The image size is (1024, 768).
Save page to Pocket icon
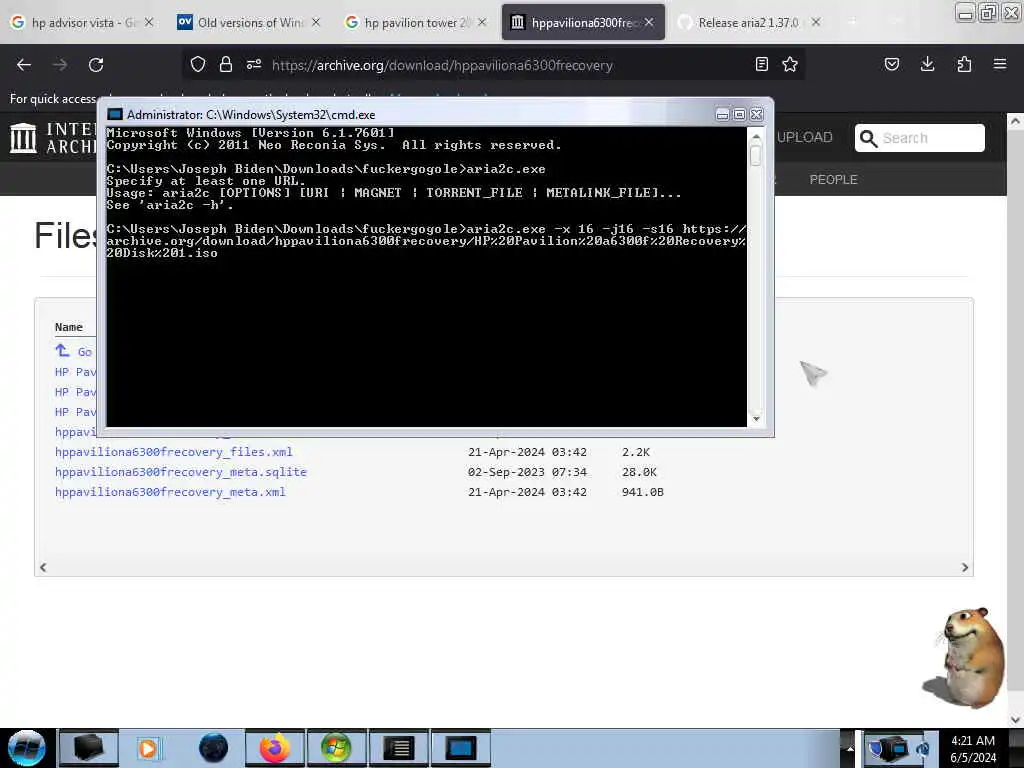[x=892, y=64]
